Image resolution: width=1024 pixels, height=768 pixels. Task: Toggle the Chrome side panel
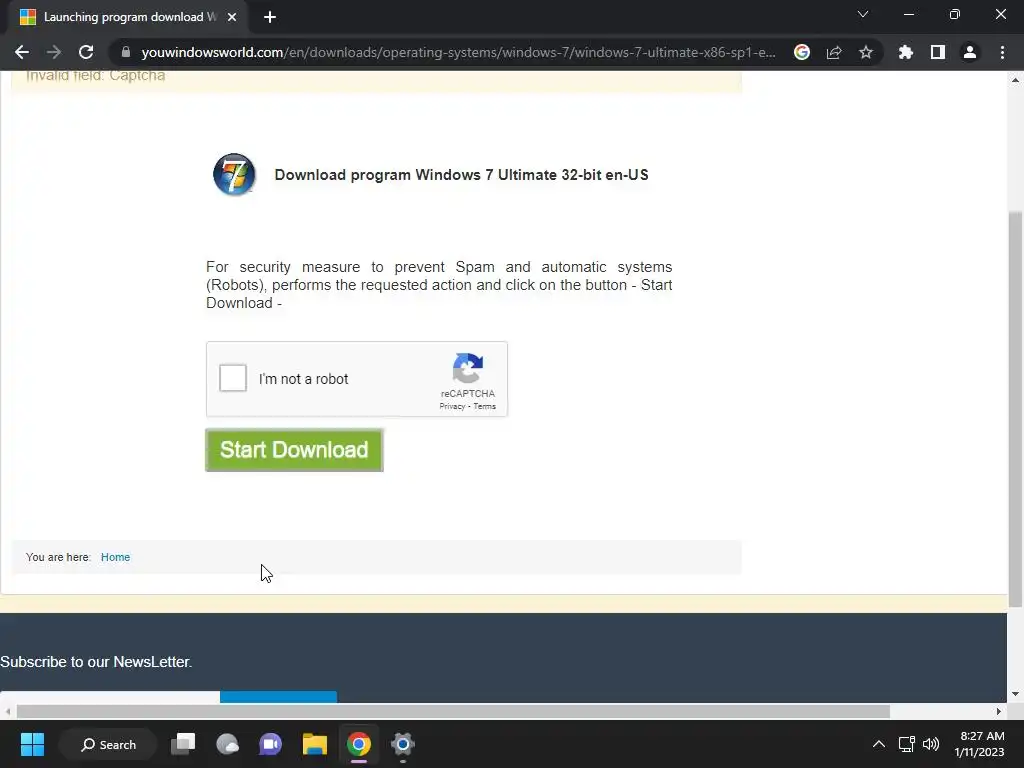(x=938, y=52)
